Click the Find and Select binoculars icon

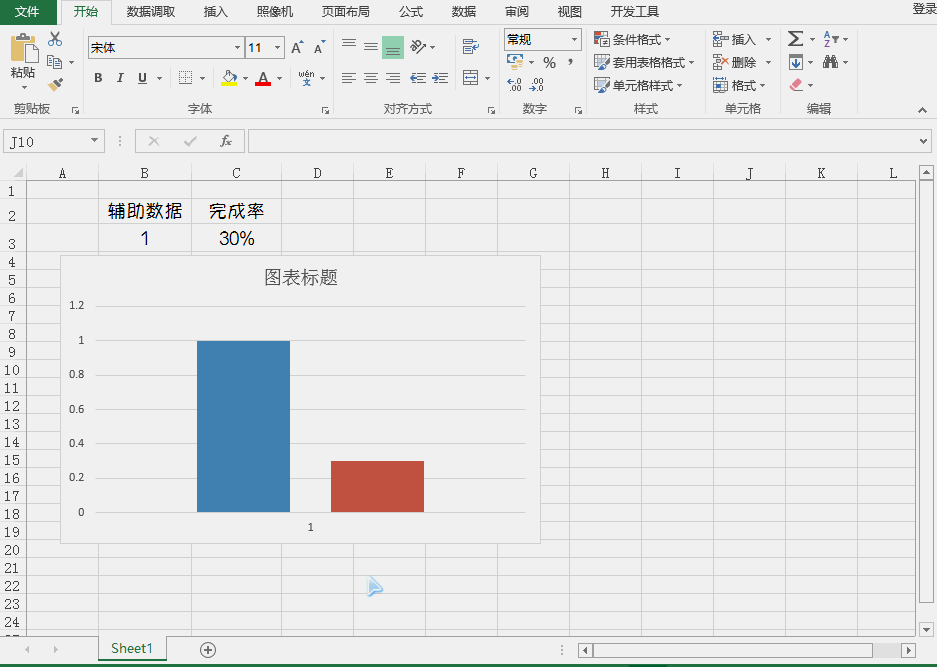coord(832,61)
